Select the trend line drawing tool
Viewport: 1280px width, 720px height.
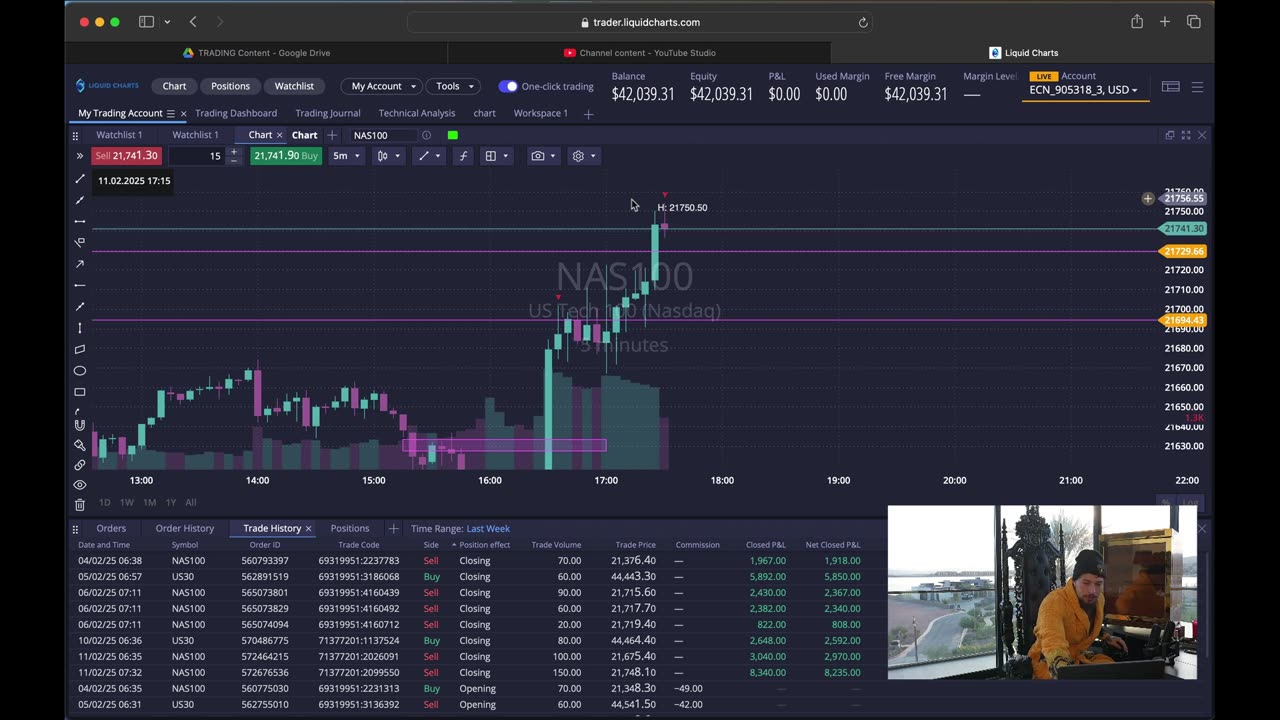coord(80,179)
